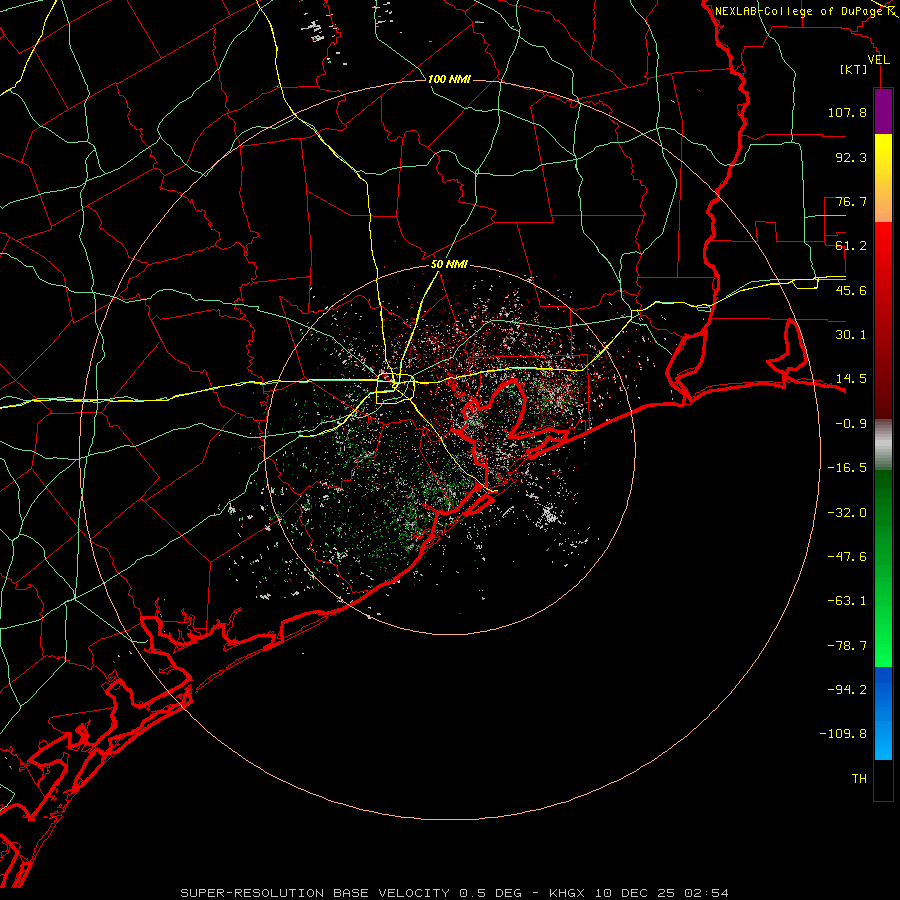
Task: Select the -109.8 legend value
Action: 843,734
